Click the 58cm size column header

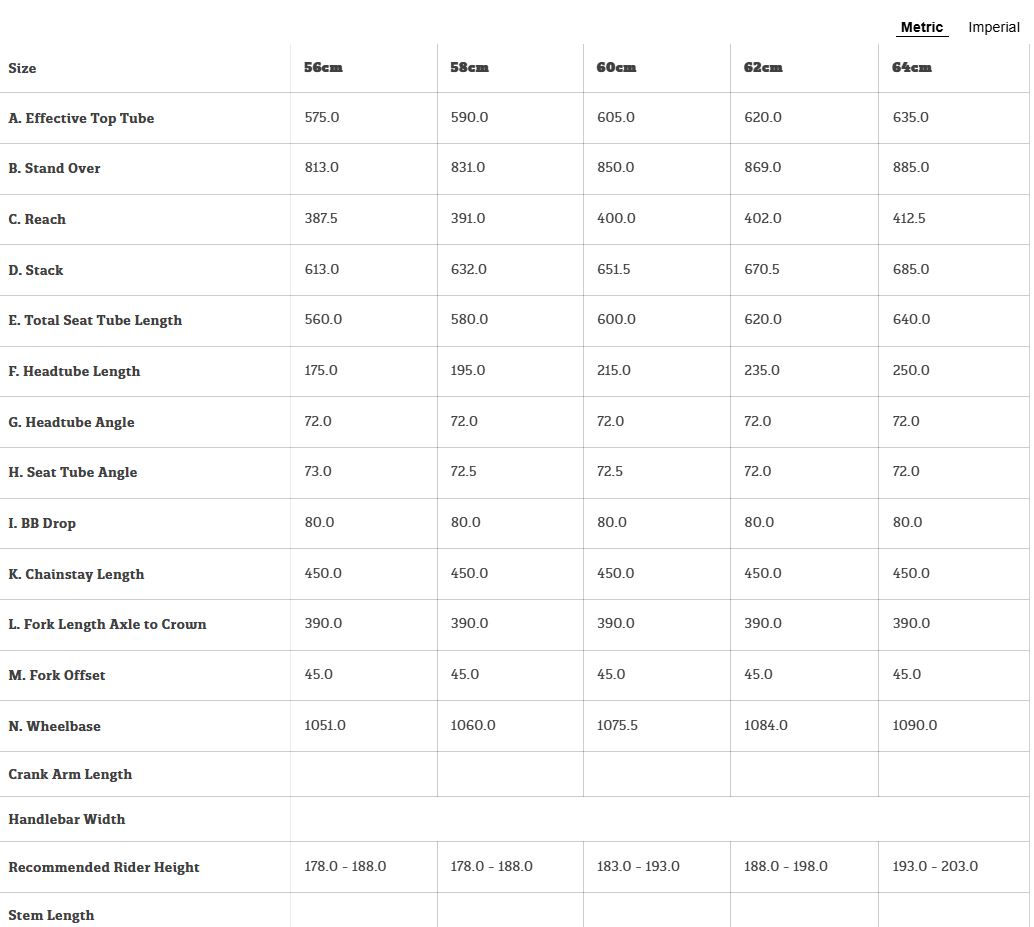(x=469, y=67)
